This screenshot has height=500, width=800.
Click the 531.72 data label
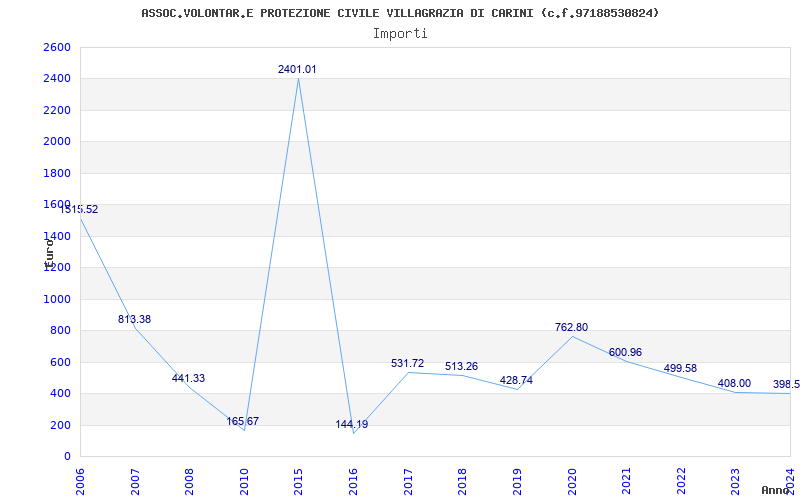point(408,364)
